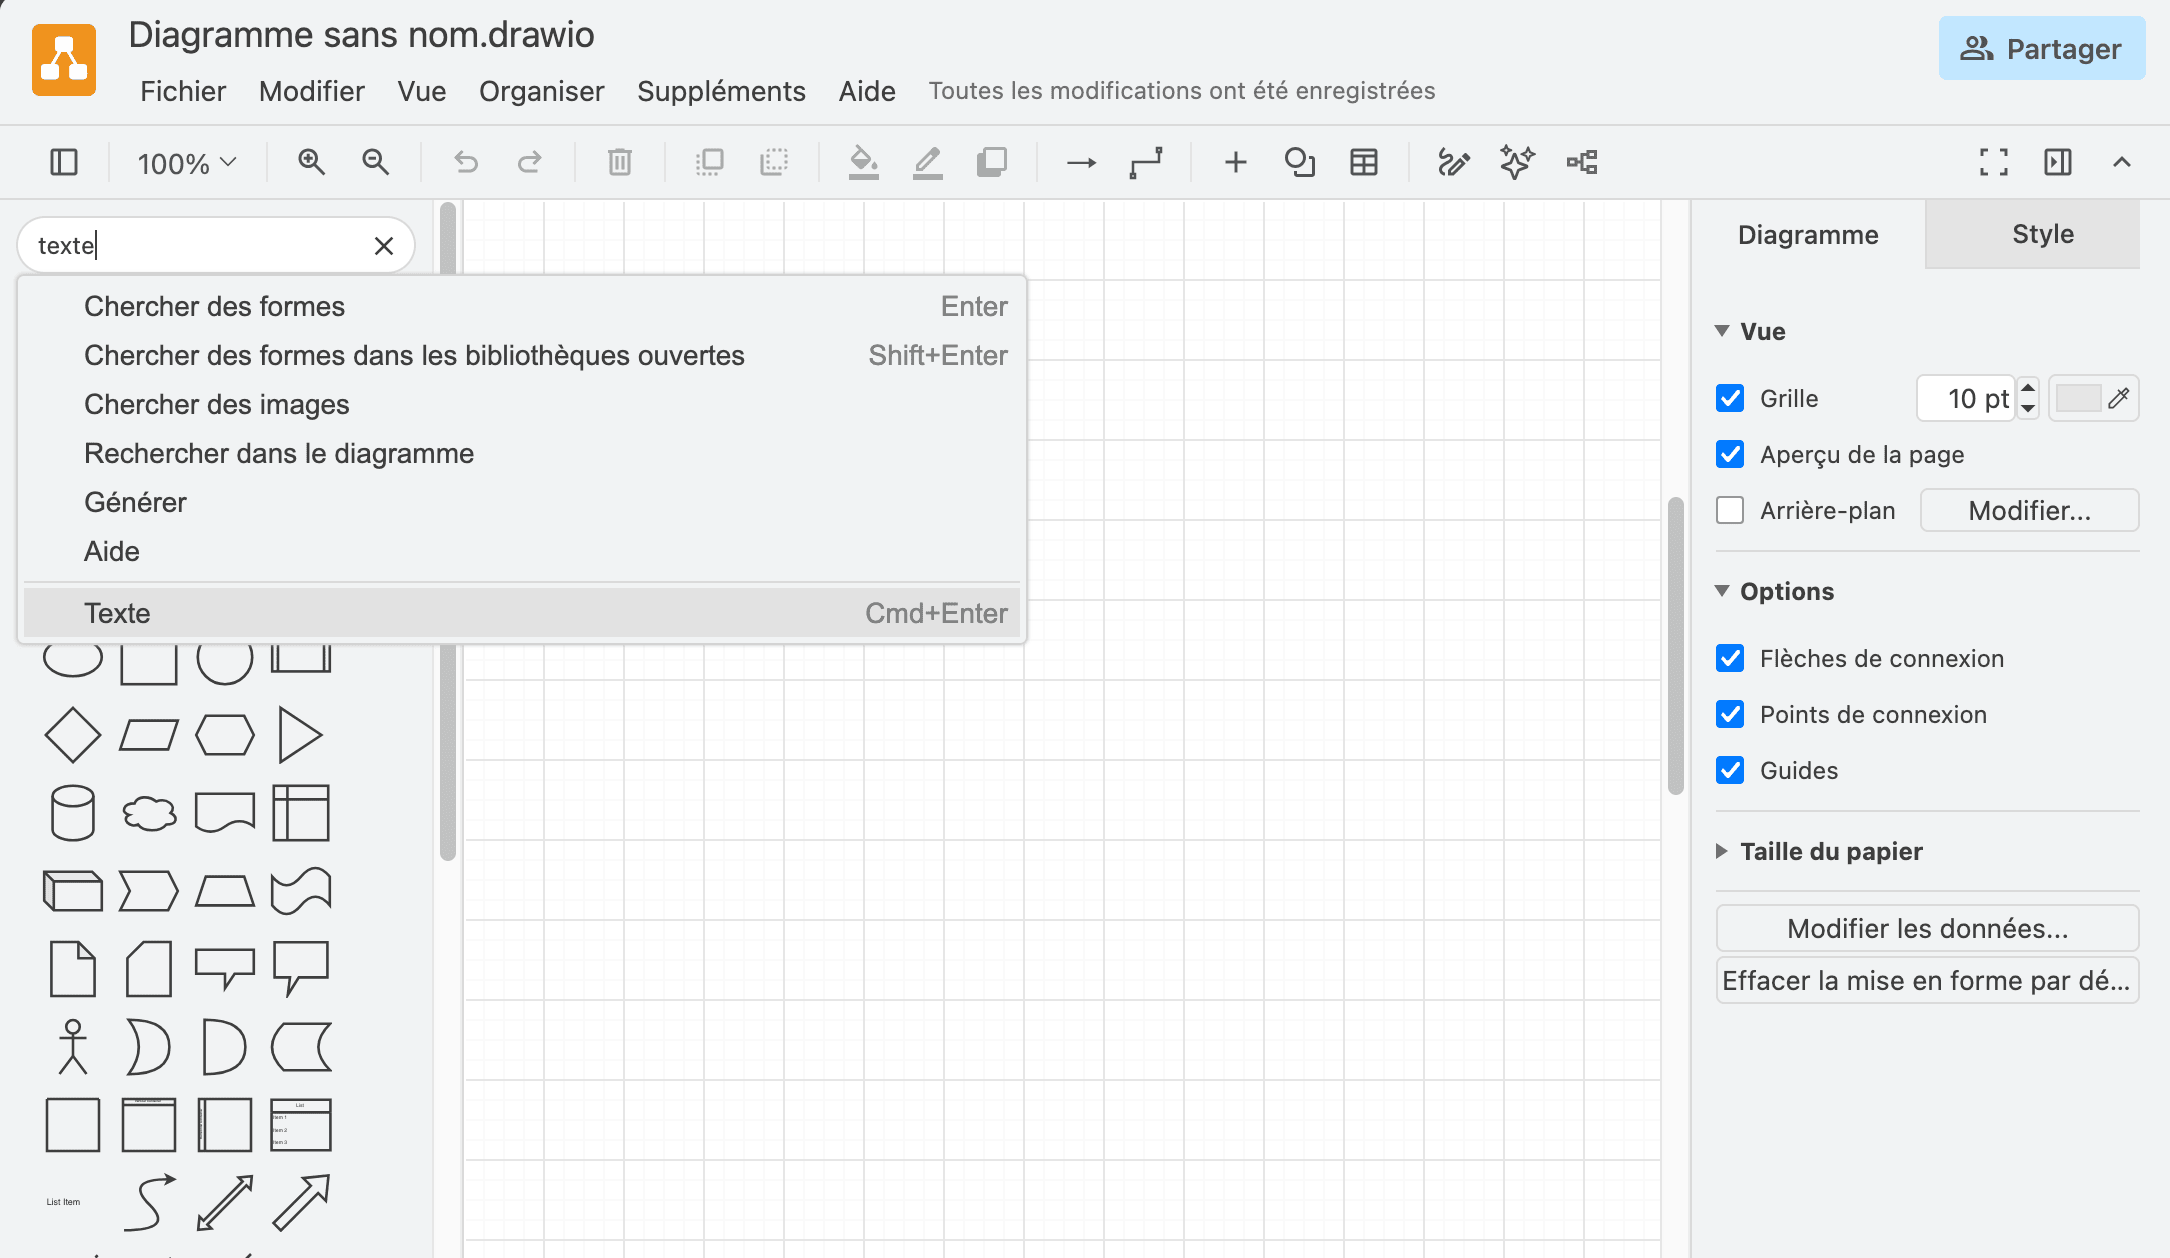Open the table insert icon

pos(1364,162)
